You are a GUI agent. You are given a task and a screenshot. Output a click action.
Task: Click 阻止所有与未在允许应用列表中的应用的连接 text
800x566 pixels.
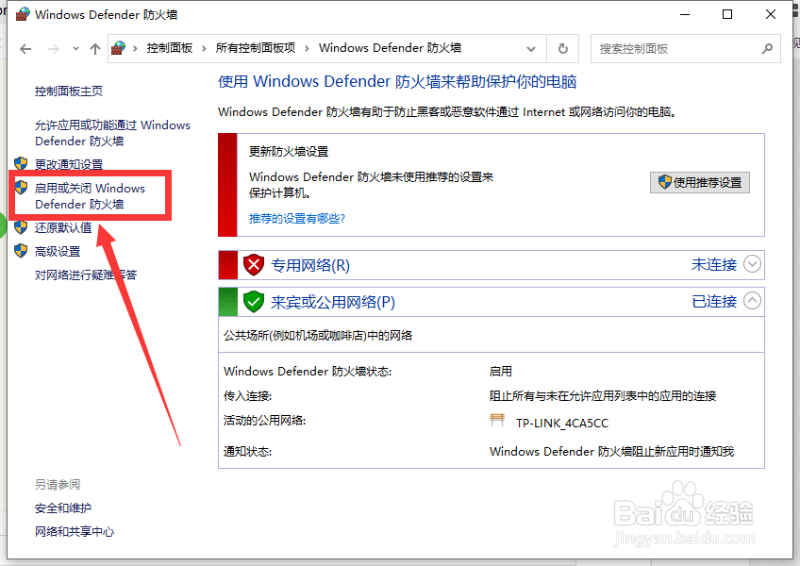(x=603, y=396)
